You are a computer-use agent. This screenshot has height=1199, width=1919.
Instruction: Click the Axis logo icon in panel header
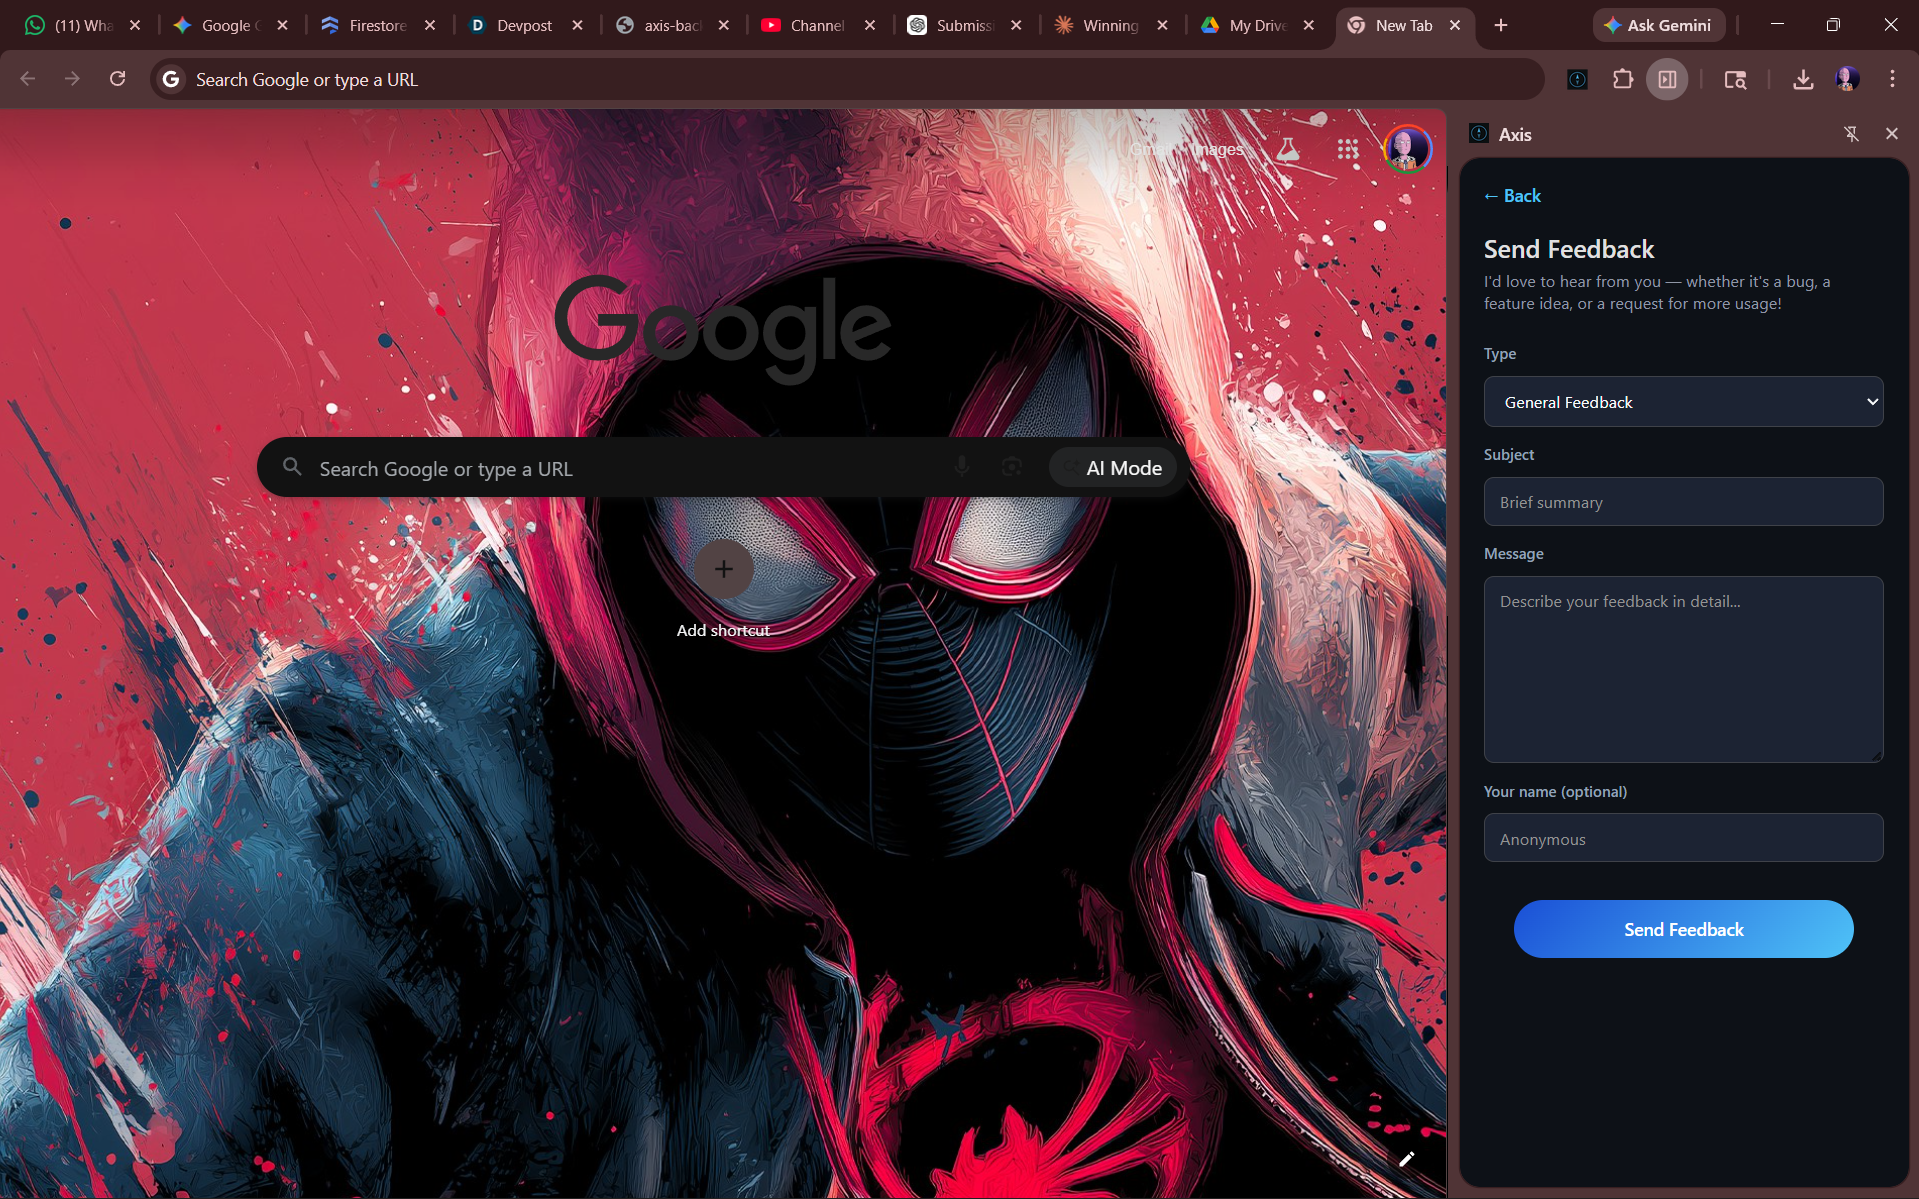pos(1479,133)
